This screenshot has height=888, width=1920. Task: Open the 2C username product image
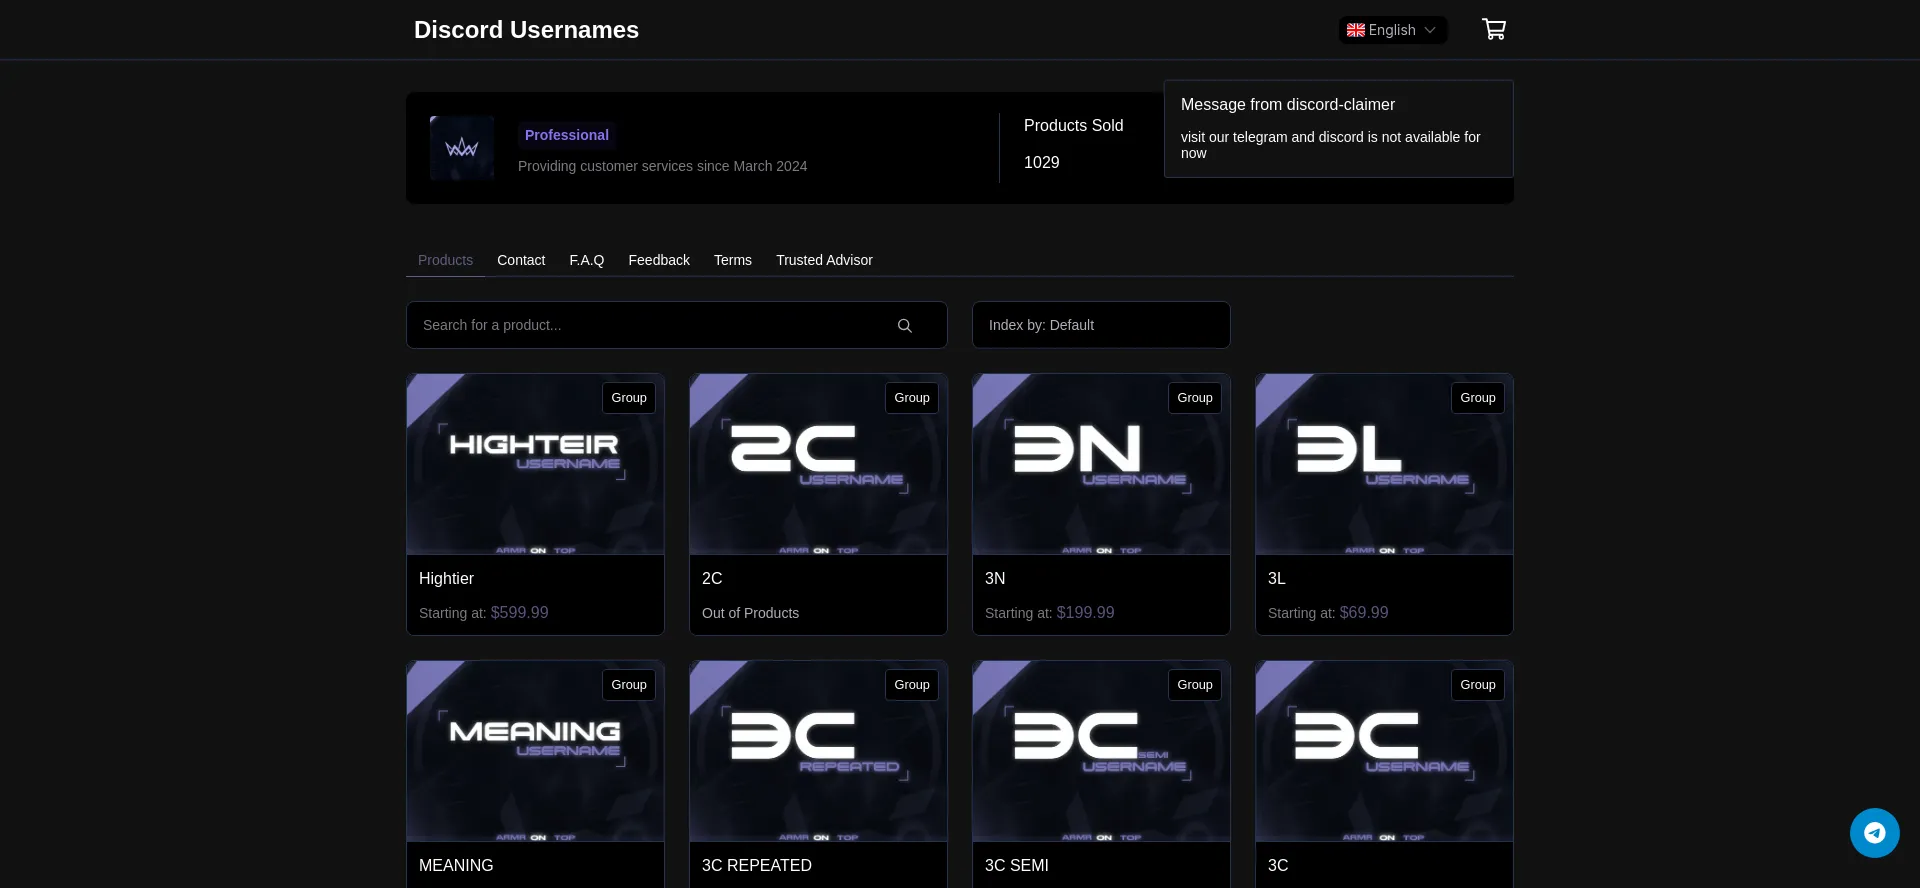818,464
